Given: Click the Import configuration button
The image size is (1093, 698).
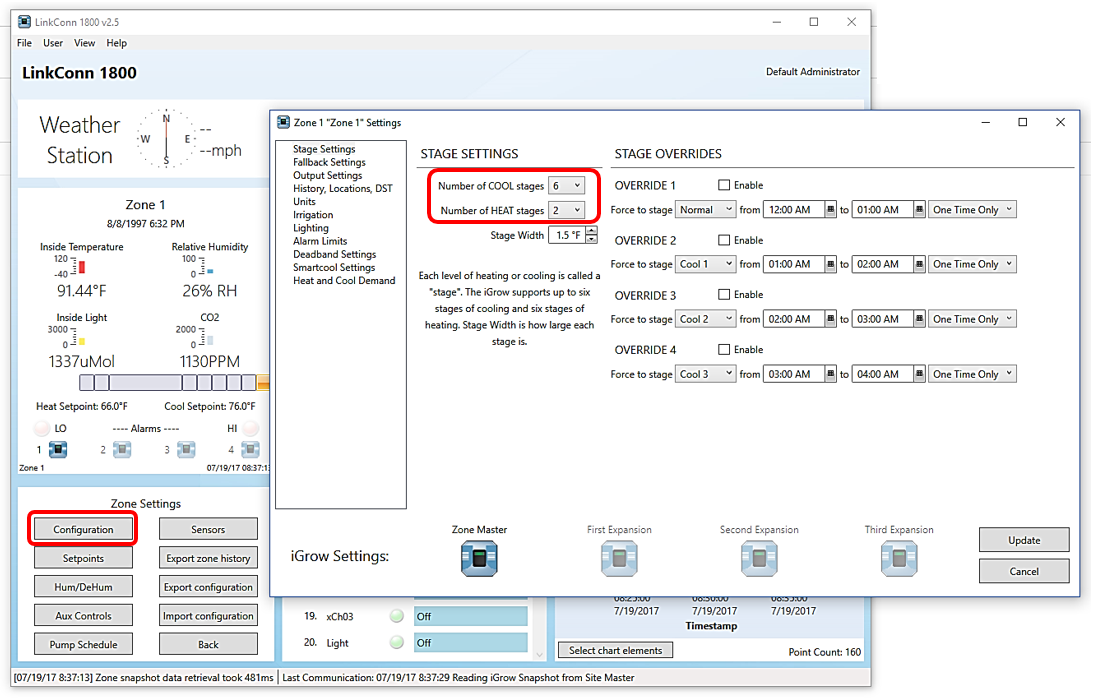Looking at the screenshot, I should coord(208,616).
